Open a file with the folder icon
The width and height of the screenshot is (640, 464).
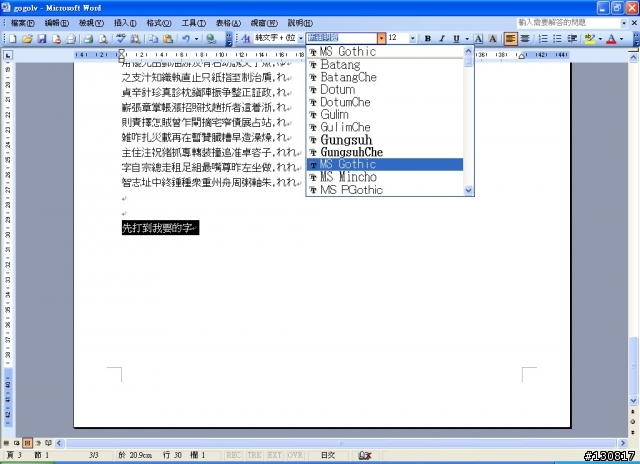[x=27, y=39]
